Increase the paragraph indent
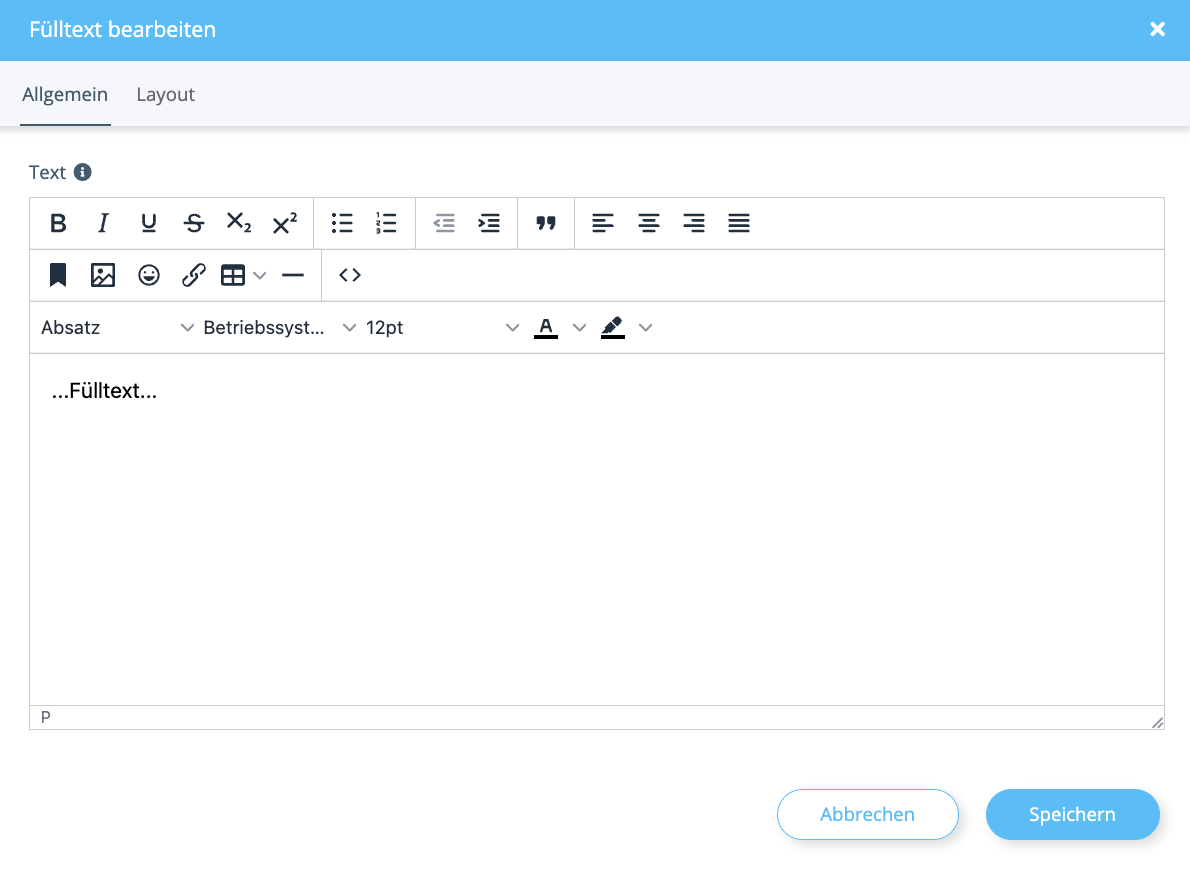 [x=489, y=223]
